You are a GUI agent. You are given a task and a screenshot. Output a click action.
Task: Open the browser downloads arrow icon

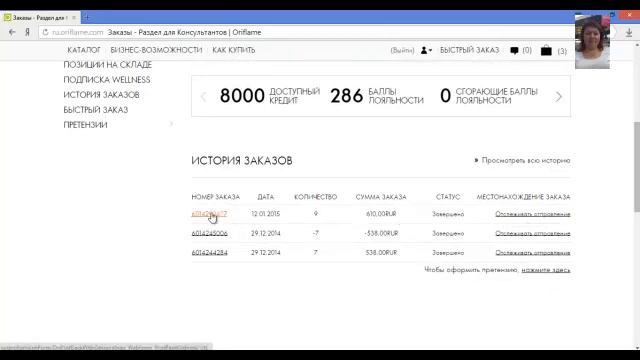coord(629,33)
